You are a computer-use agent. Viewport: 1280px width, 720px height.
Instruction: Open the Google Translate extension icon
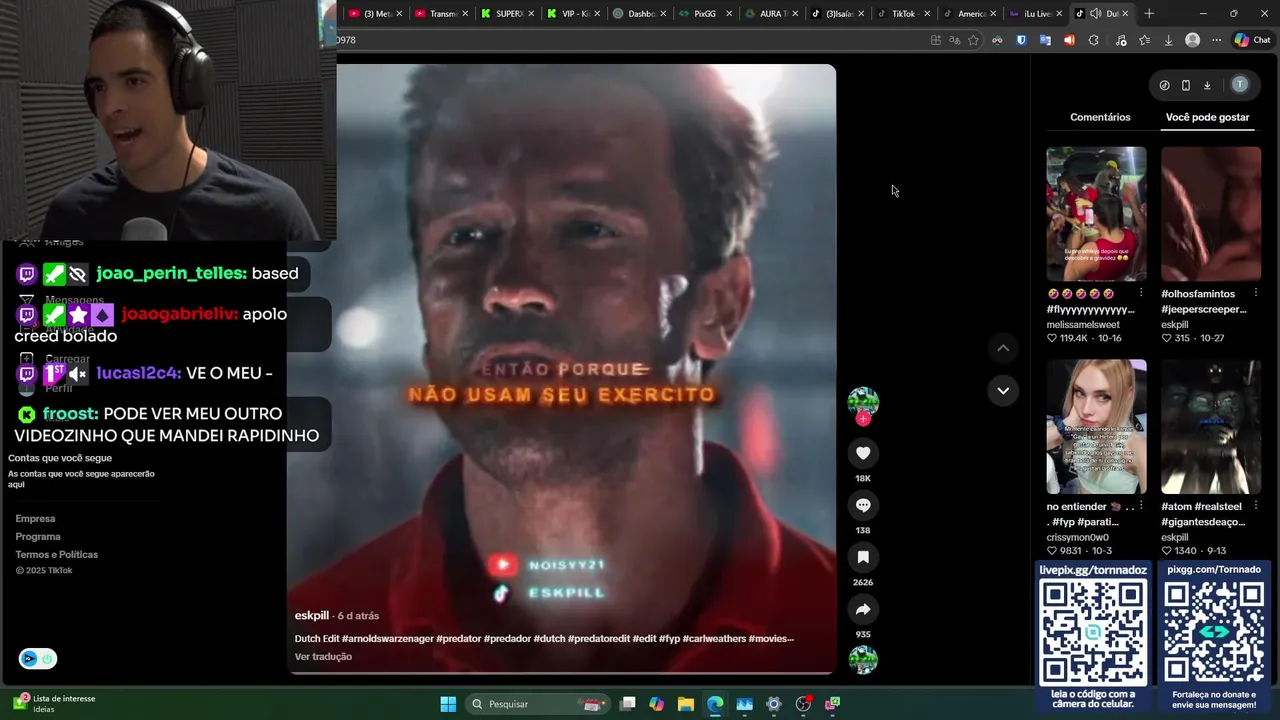click(x=1045, y=40)
